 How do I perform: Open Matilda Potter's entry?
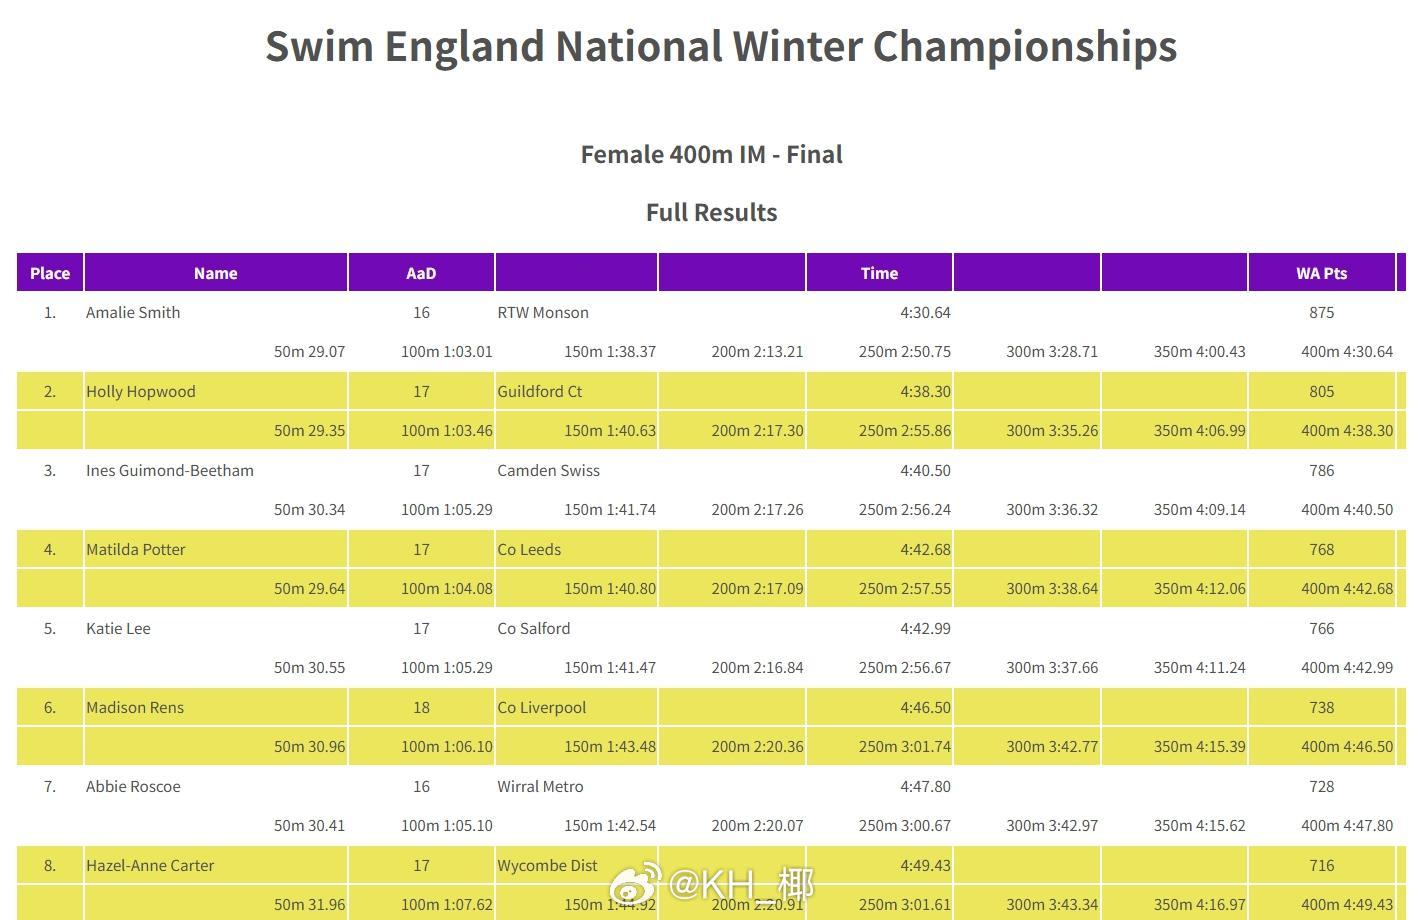pos(136,549)
